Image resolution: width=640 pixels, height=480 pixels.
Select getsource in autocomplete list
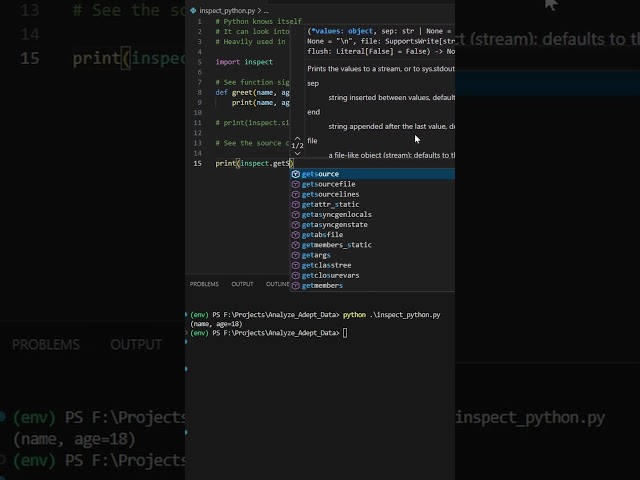(x=373, y=174)
